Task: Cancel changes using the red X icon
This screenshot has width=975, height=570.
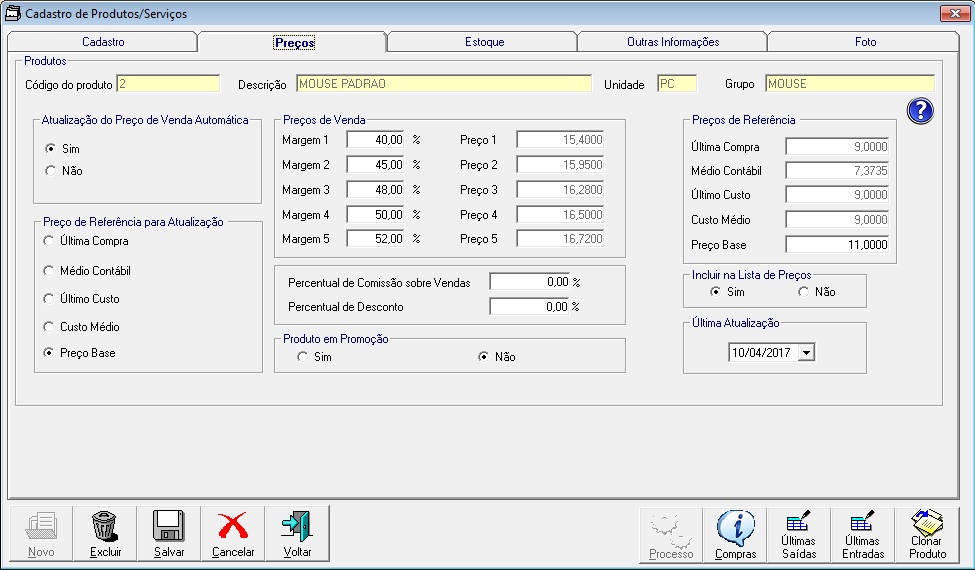Action: pyautogui.click(x=233, y=527)
